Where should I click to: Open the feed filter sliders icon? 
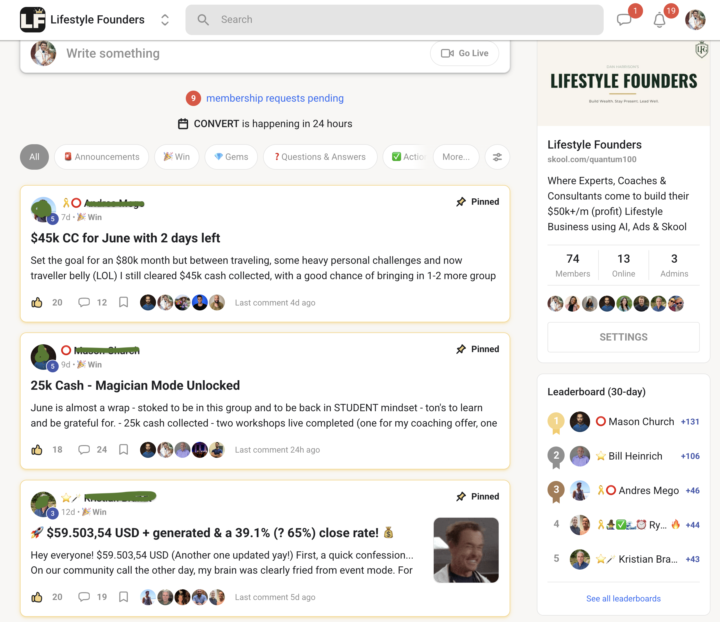(497, 157)
